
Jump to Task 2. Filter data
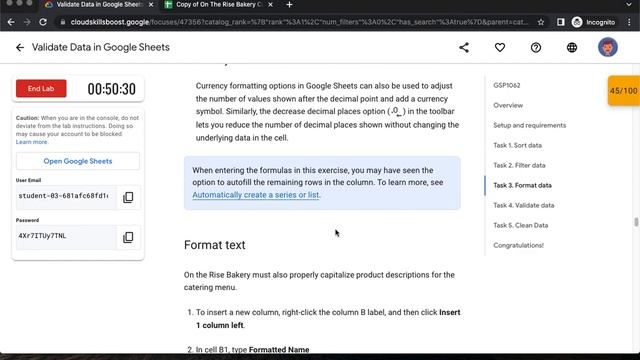519,165
